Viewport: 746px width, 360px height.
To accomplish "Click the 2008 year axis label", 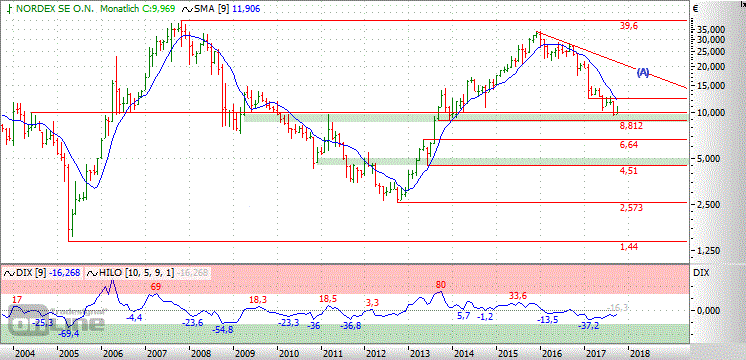I will pyautogui.click(x=200, y=354).
